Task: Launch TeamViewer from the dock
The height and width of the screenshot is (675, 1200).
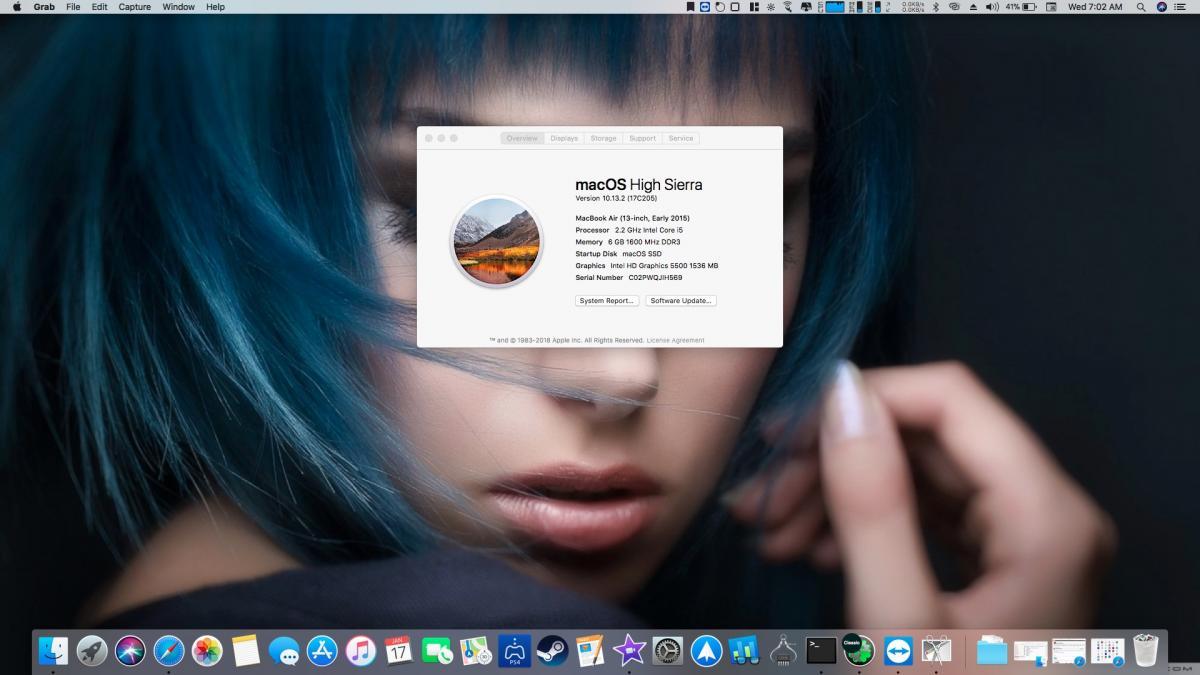Action: [x=898, y=651]
